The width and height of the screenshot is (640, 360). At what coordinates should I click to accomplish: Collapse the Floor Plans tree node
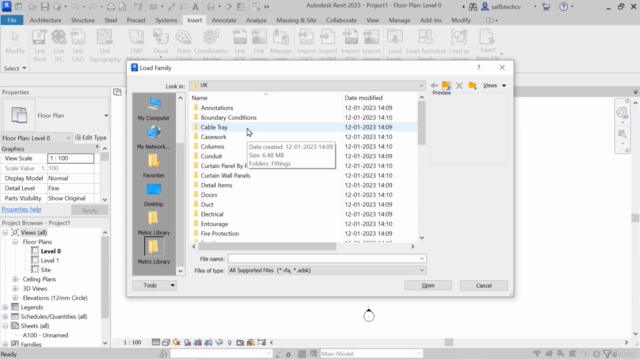pos(15,242)
